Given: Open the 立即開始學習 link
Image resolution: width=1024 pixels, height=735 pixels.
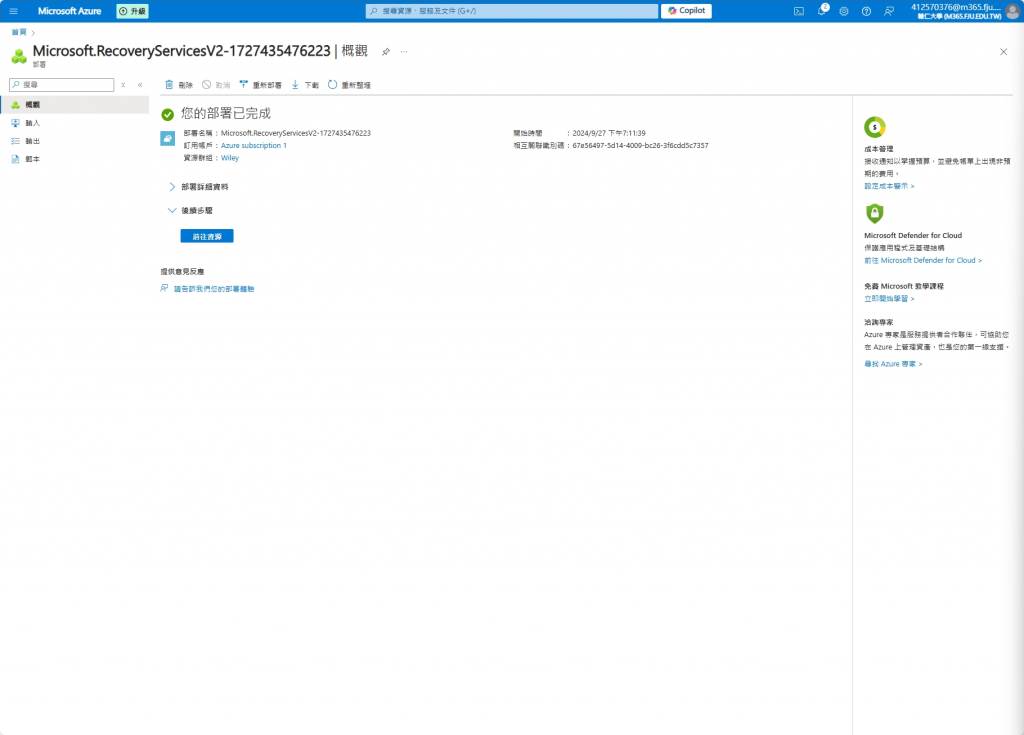Looking at the screenshot, I should click(889, 299).
